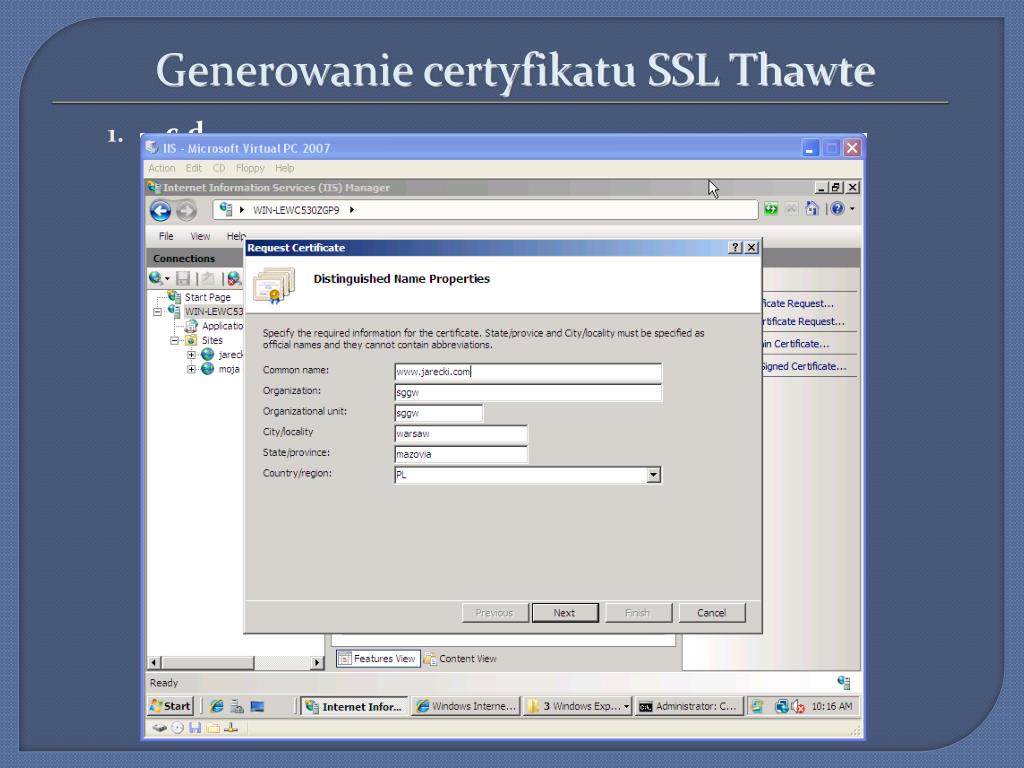Click the Start button on the taskbar

(170, 706)
